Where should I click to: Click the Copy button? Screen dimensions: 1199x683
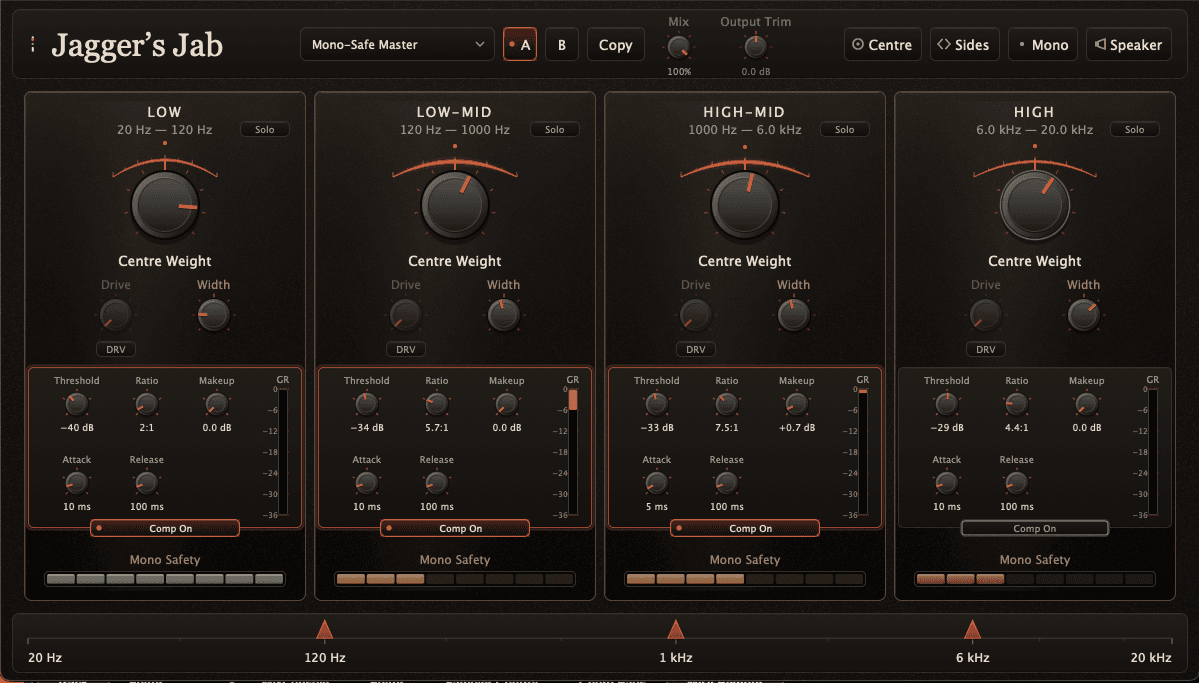[616, 44]
